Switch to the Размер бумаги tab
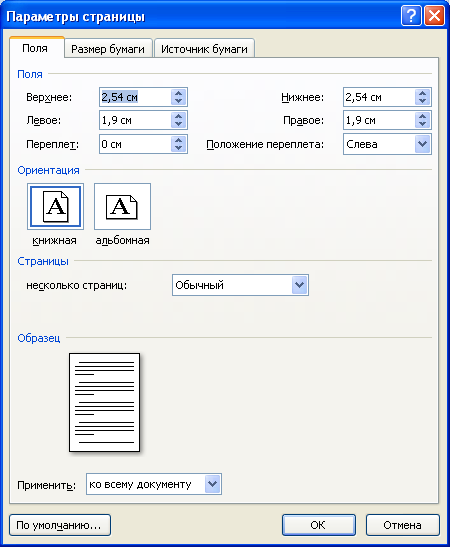 pos(108,49)
